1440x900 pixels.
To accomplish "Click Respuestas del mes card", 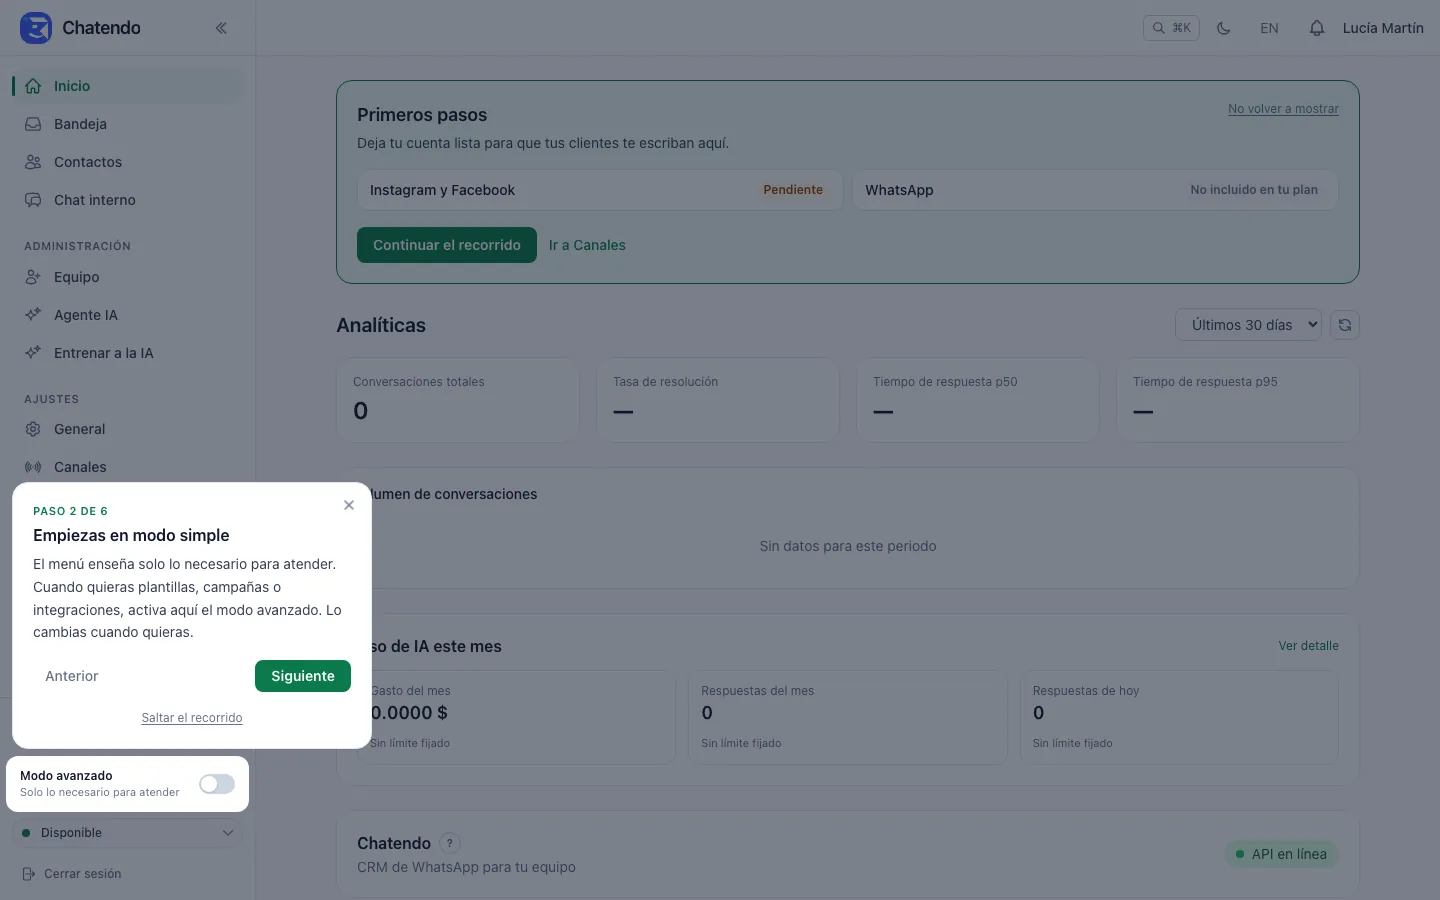I will tap(848, 717).
